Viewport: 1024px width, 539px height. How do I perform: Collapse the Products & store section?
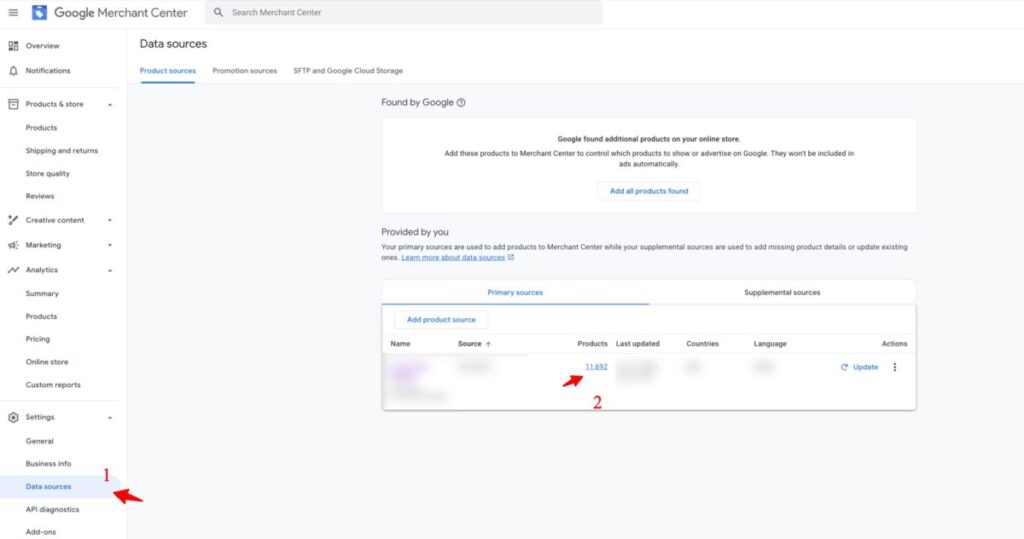110,105
